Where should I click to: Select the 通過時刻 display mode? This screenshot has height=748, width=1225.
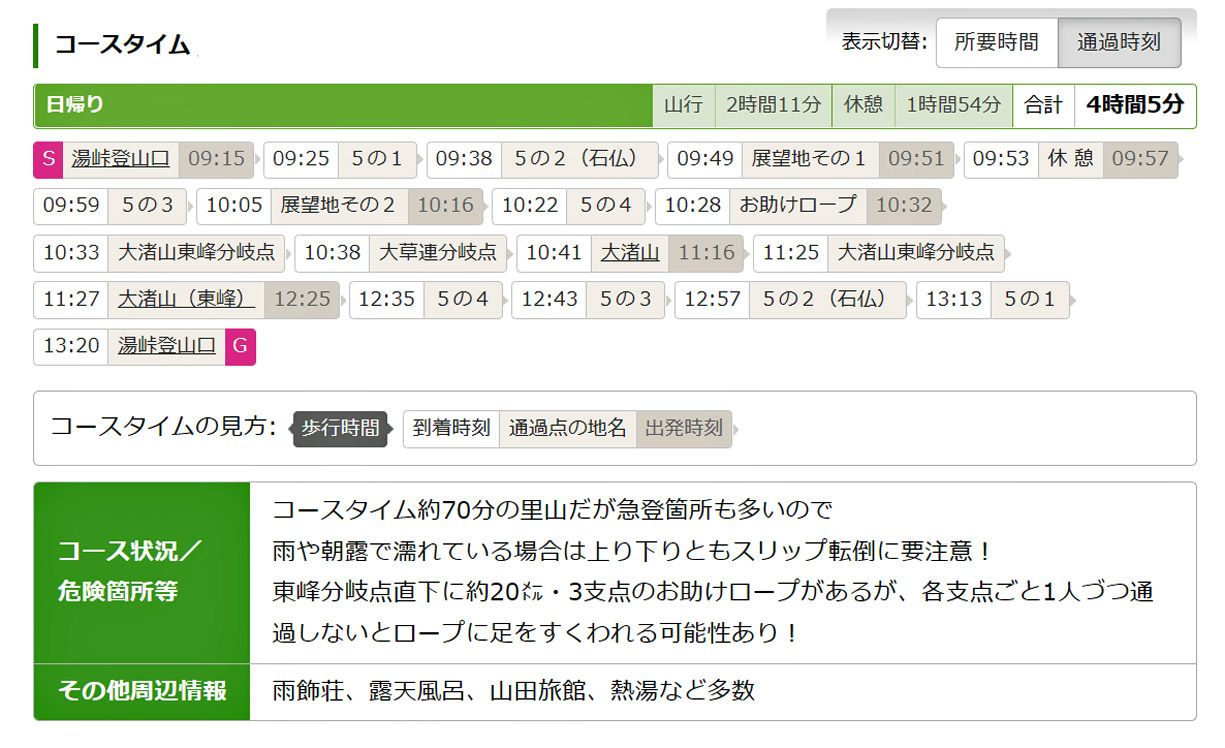(x=1118, y=43)
